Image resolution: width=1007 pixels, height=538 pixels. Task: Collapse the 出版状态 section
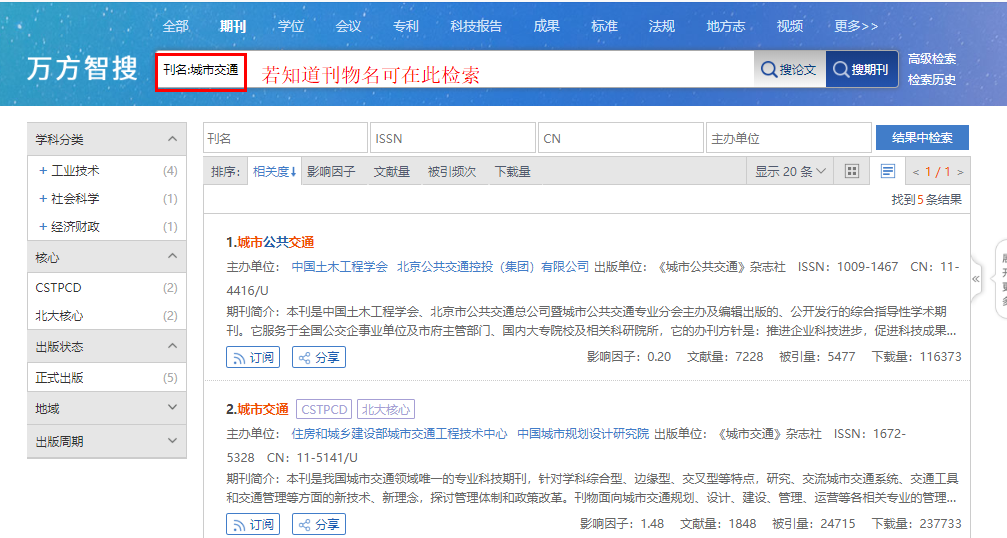[172, 346]
